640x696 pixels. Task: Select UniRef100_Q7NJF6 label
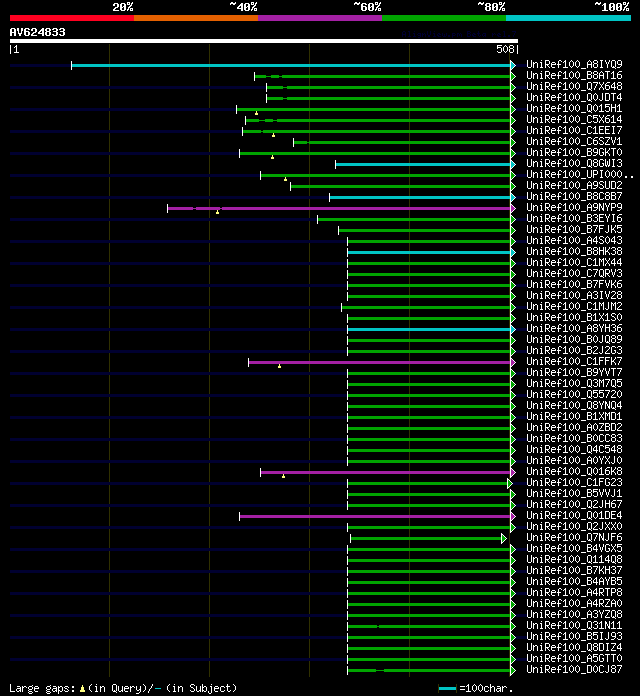coord(574,538)
